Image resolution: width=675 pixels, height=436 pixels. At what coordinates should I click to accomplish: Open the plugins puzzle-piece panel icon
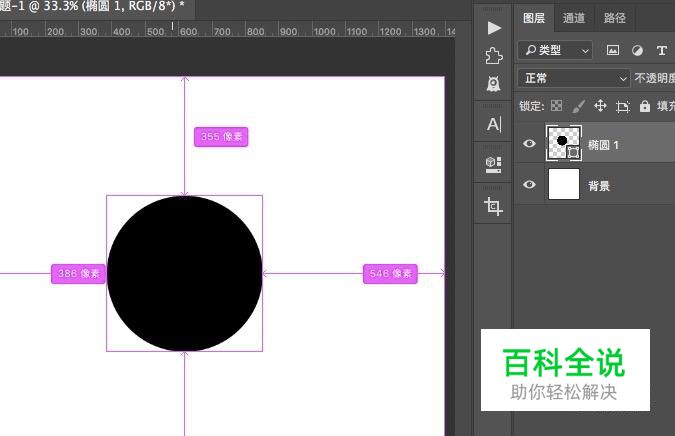493,55
